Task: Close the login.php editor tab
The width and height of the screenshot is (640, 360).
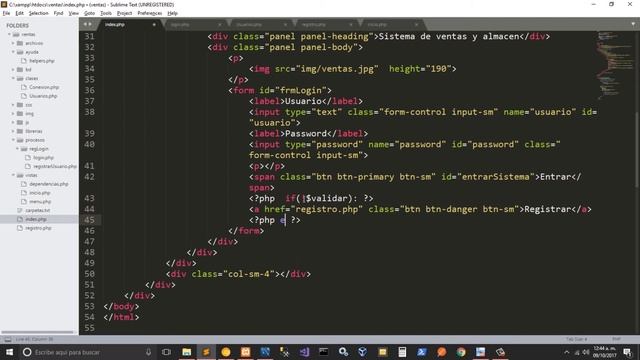Action: 220,24
